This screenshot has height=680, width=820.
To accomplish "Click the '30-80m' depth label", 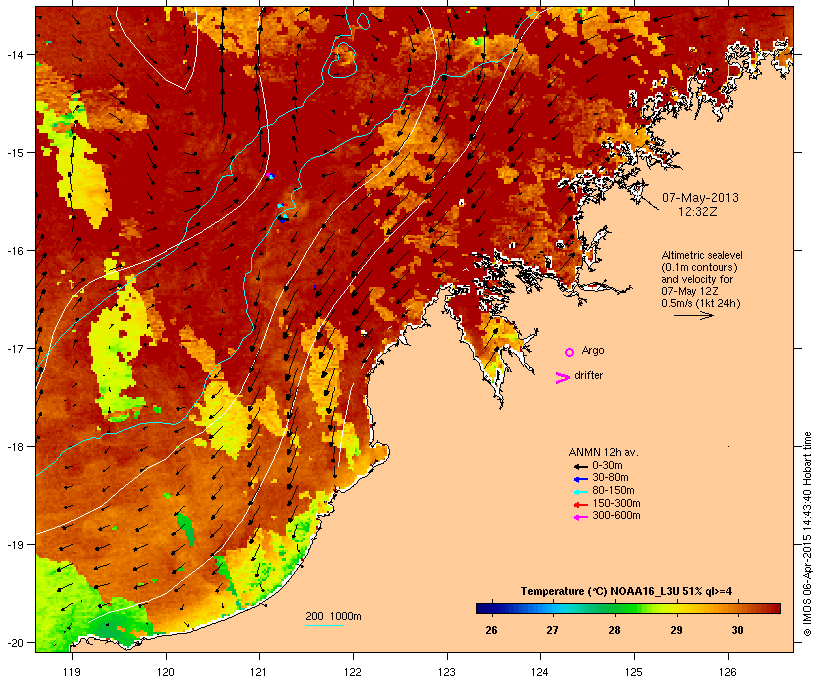I will (x=610, y=478).
